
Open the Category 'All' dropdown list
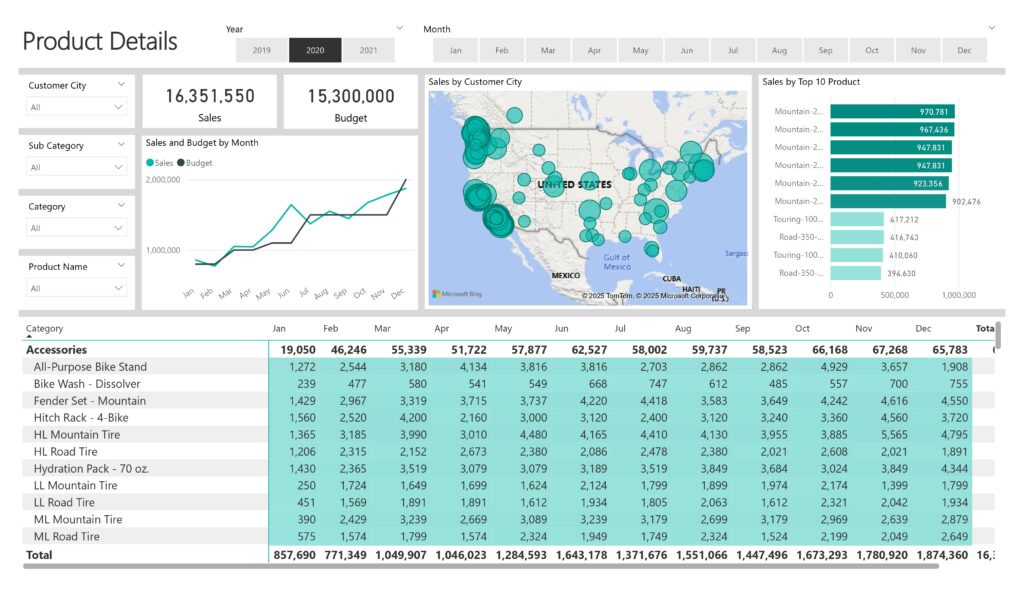coord(77,228)
